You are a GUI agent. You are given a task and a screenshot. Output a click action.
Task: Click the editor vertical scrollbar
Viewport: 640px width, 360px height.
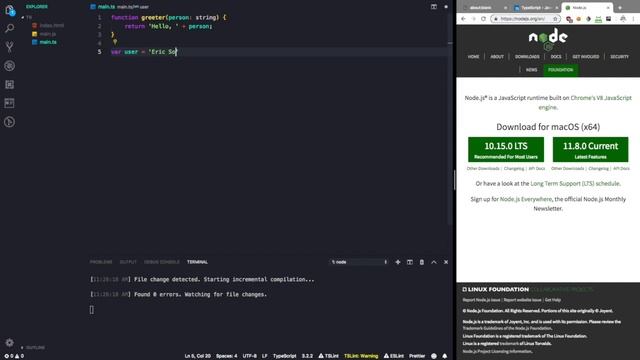450,118
